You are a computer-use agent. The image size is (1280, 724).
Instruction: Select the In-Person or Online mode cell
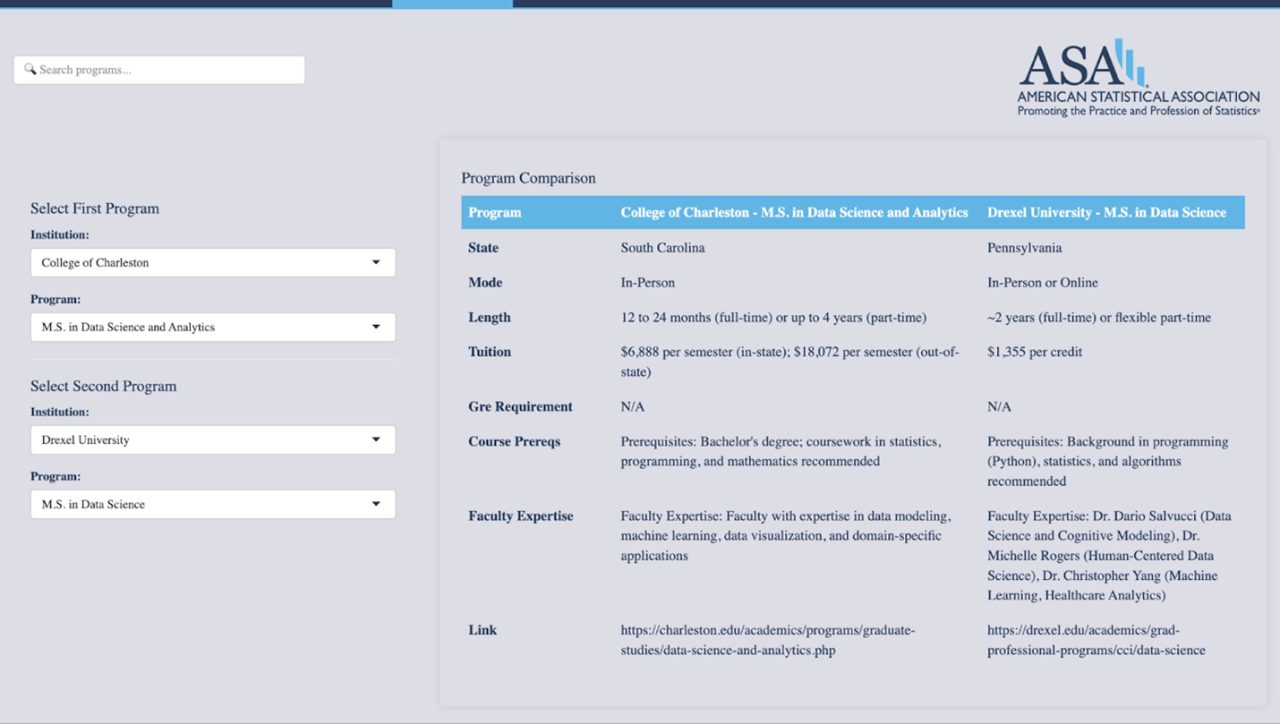point(1043,283)
